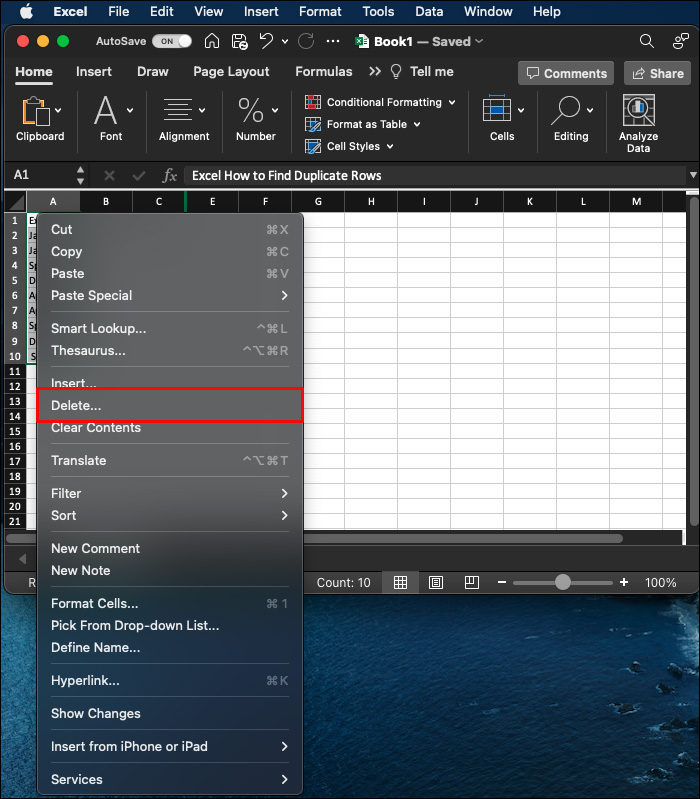Open the Undo history dropdown arrow

coord(285,41)
